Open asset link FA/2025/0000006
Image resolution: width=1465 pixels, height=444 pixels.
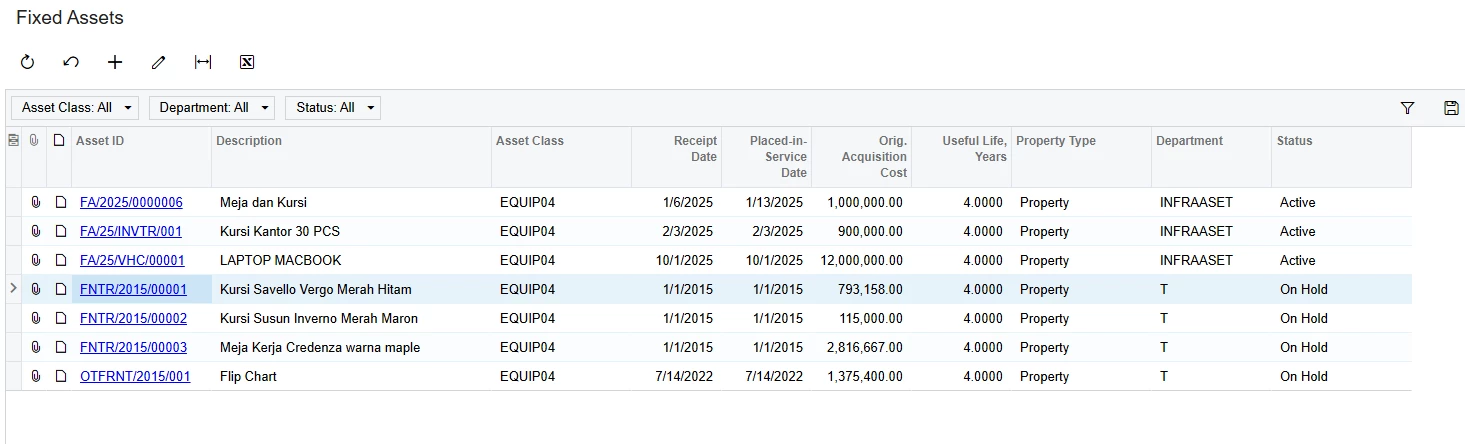tap(131, 203)
